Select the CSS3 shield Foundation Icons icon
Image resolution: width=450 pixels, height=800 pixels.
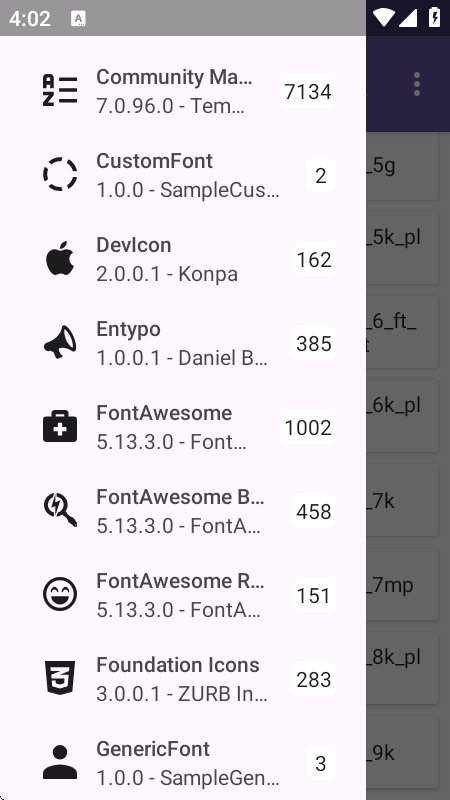click(x=60, y=679)
